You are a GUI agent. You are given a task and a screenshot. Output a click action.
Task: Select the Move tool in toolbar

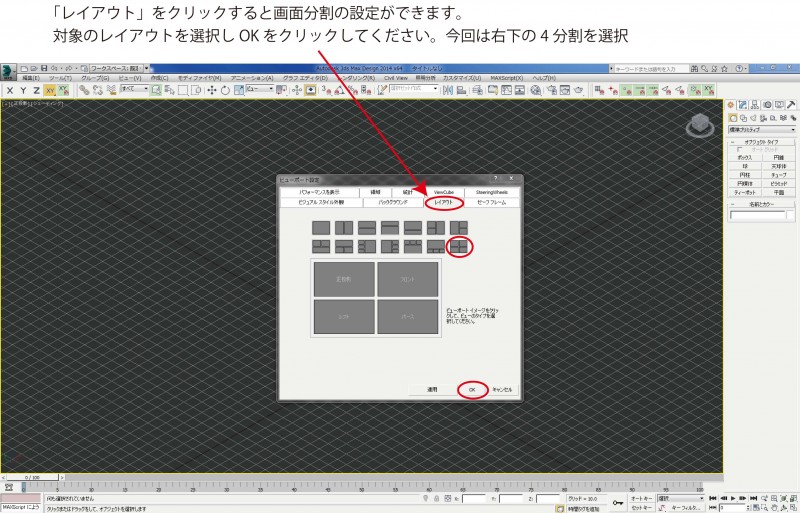[x=212, y=90]
